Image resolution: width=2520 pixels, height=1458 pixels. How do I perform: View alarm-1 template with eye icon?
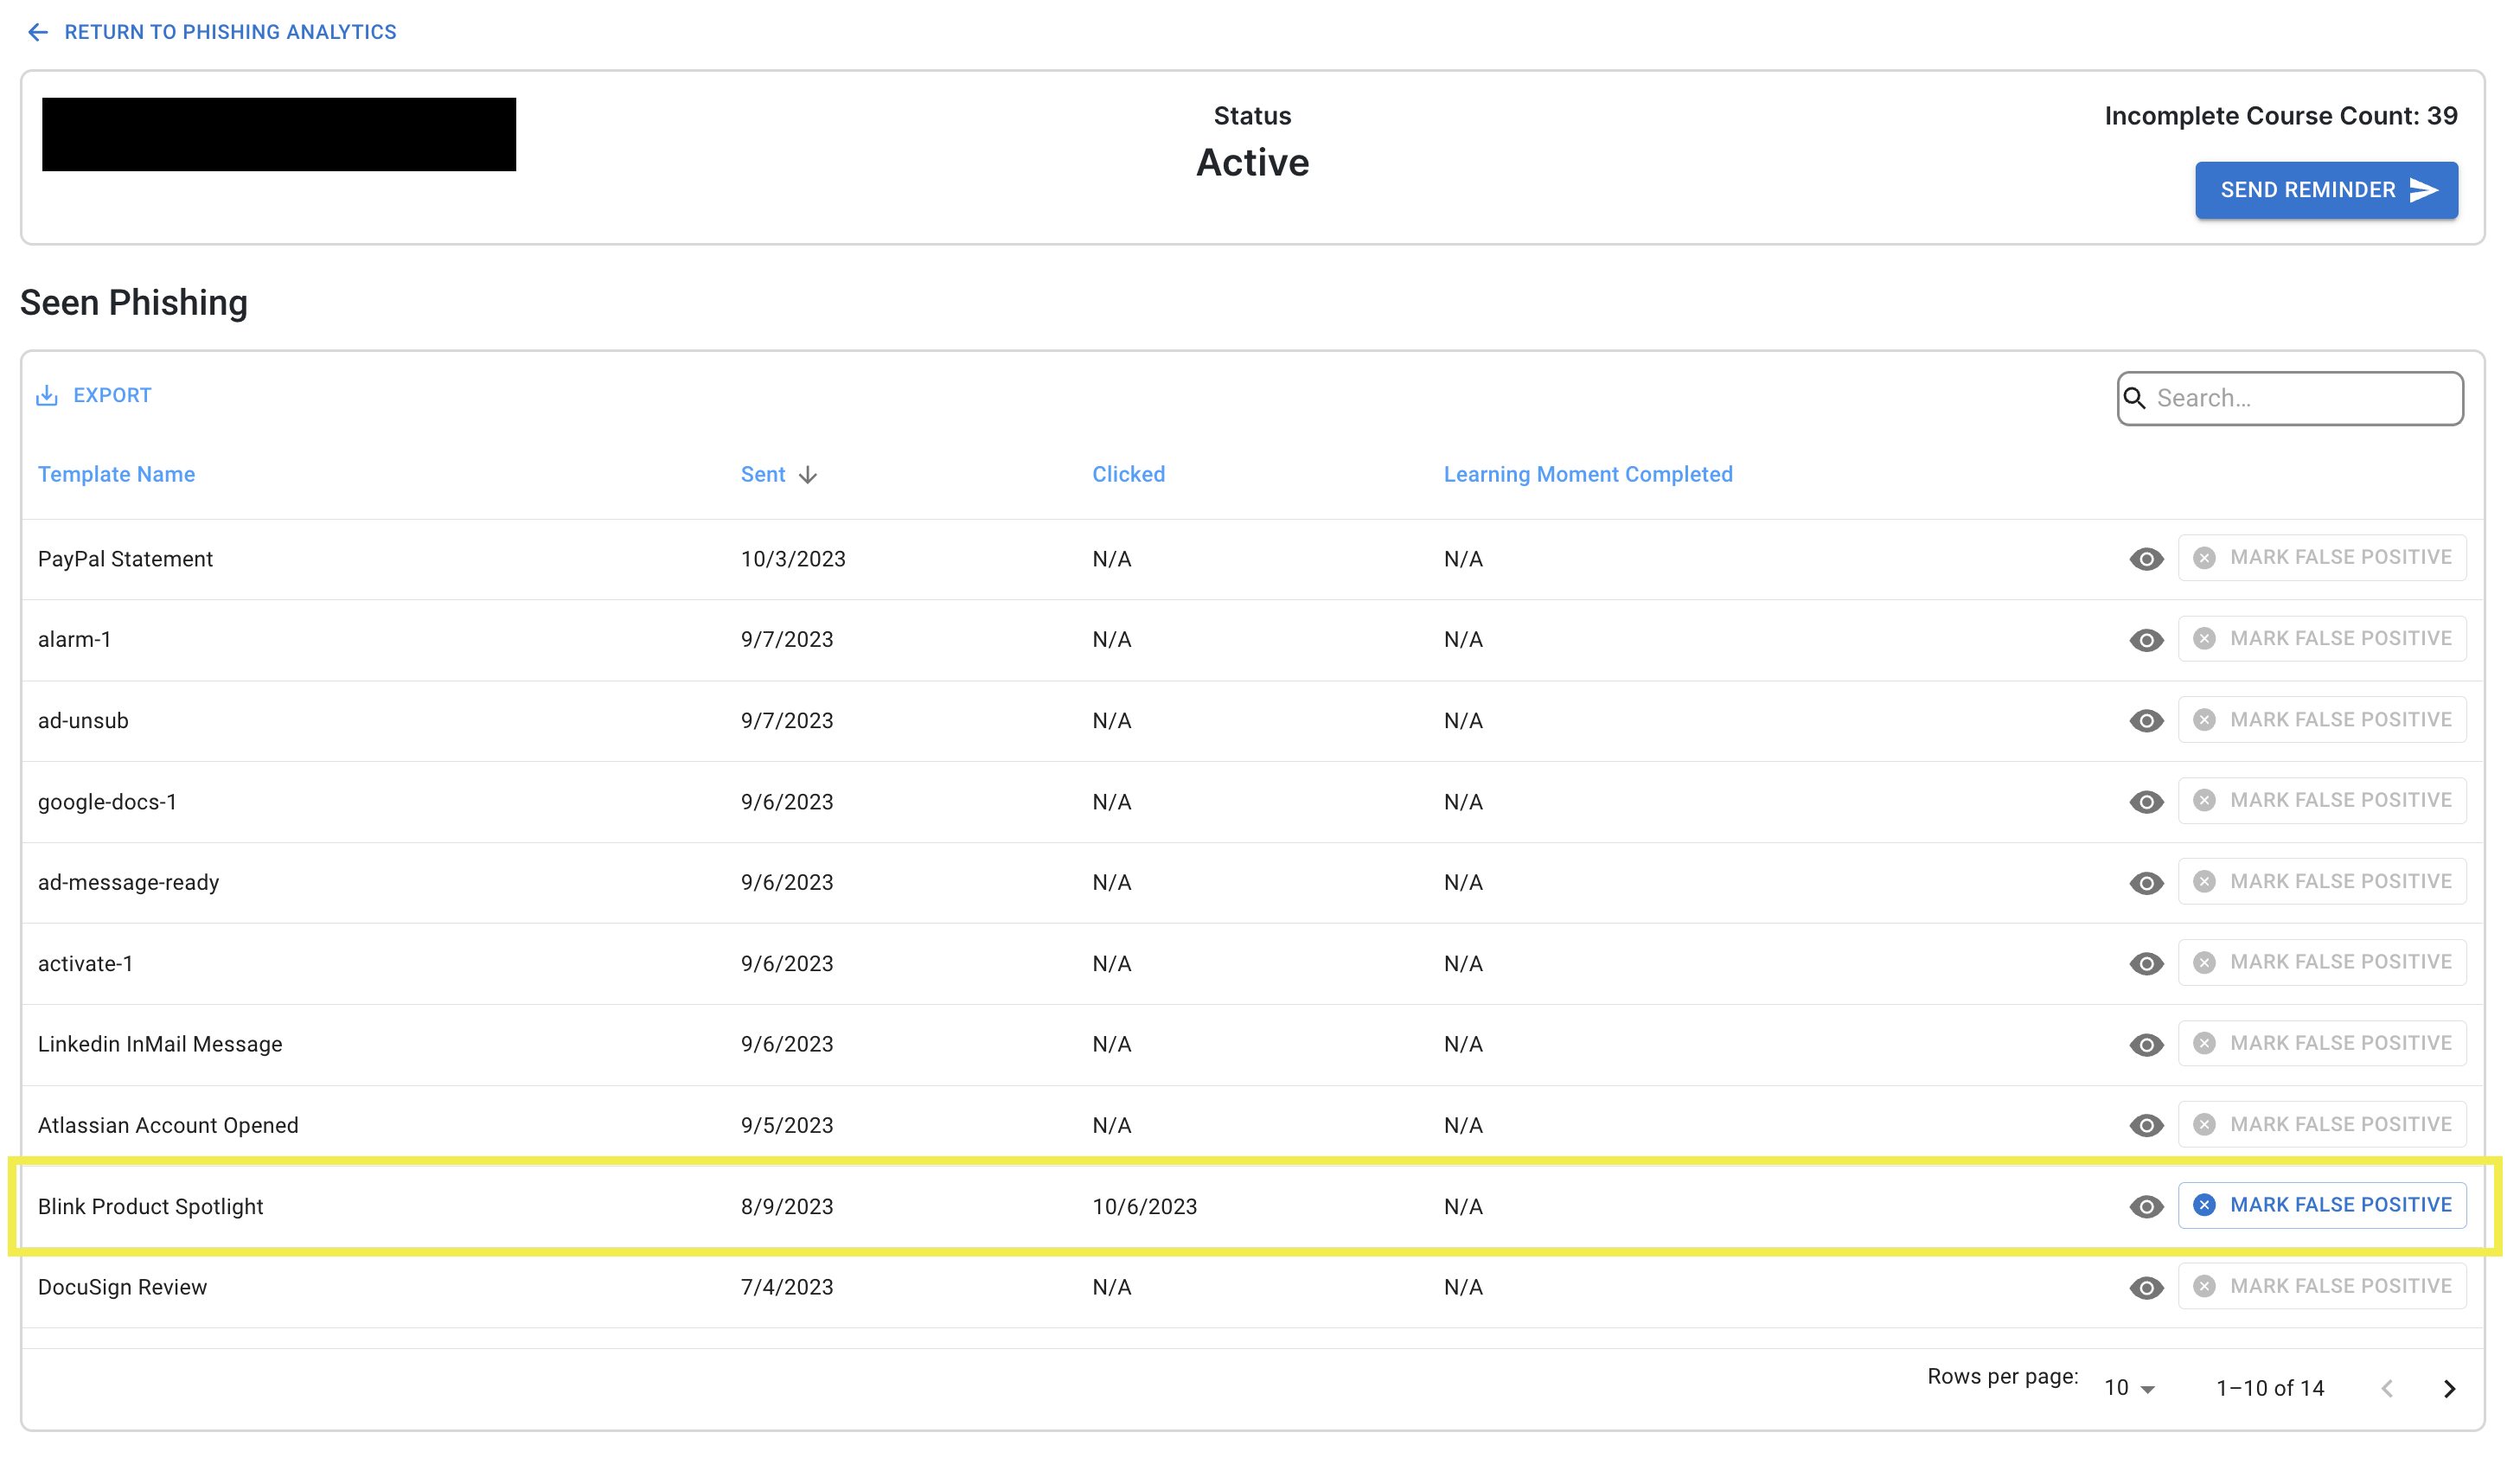point(2146,640)
